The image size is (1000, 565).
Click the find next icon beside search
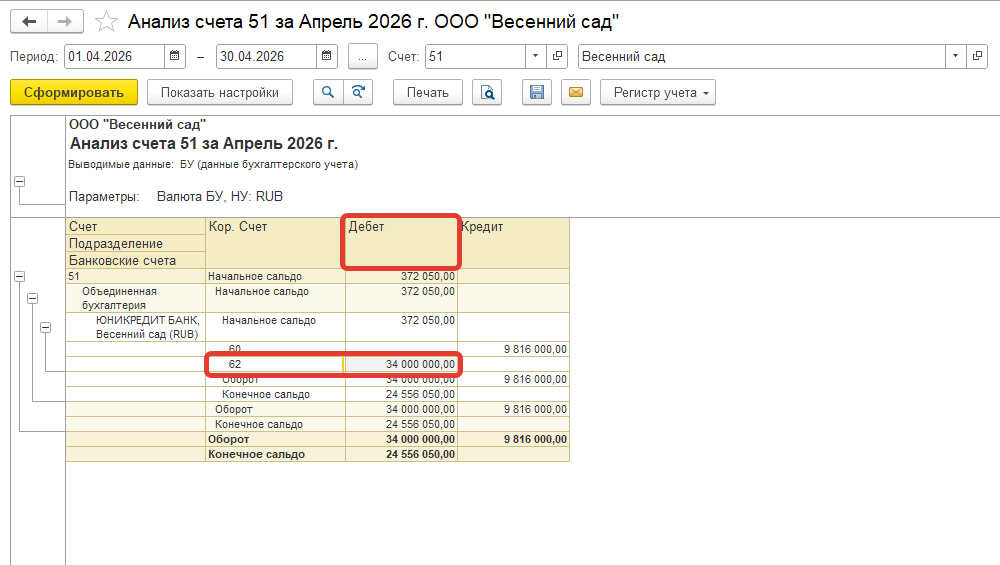click(357, 93)
